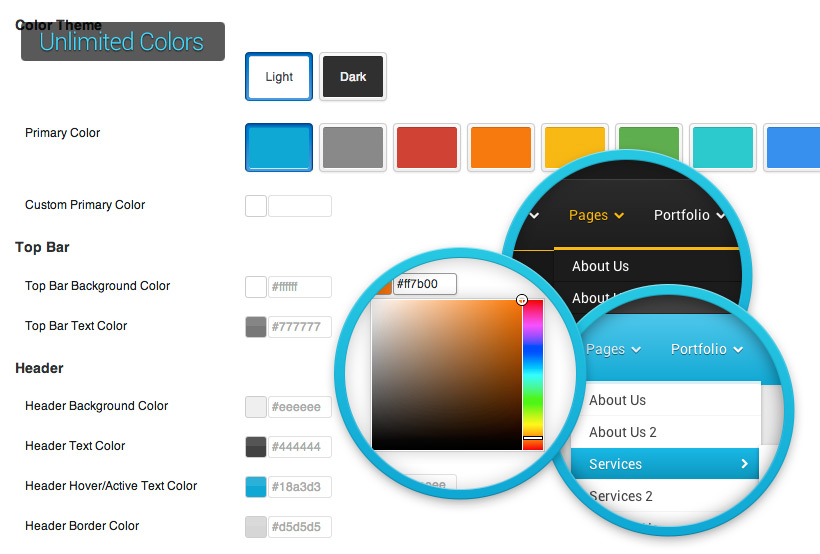The height and width of the screenshot is (554, 820).
Task: Choose the red primary color swatch
Action: tap(427, 148)
